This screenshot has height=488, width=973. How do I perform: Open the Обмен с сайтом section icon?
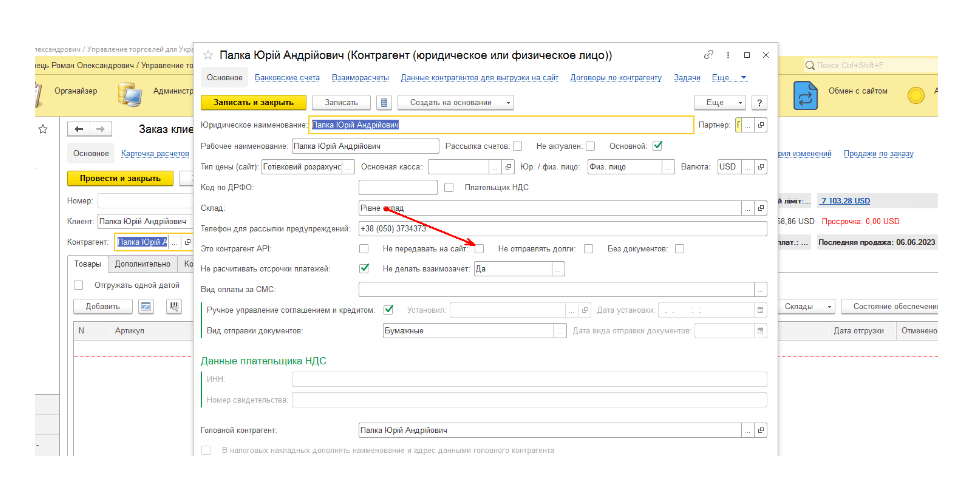(806, 93)
